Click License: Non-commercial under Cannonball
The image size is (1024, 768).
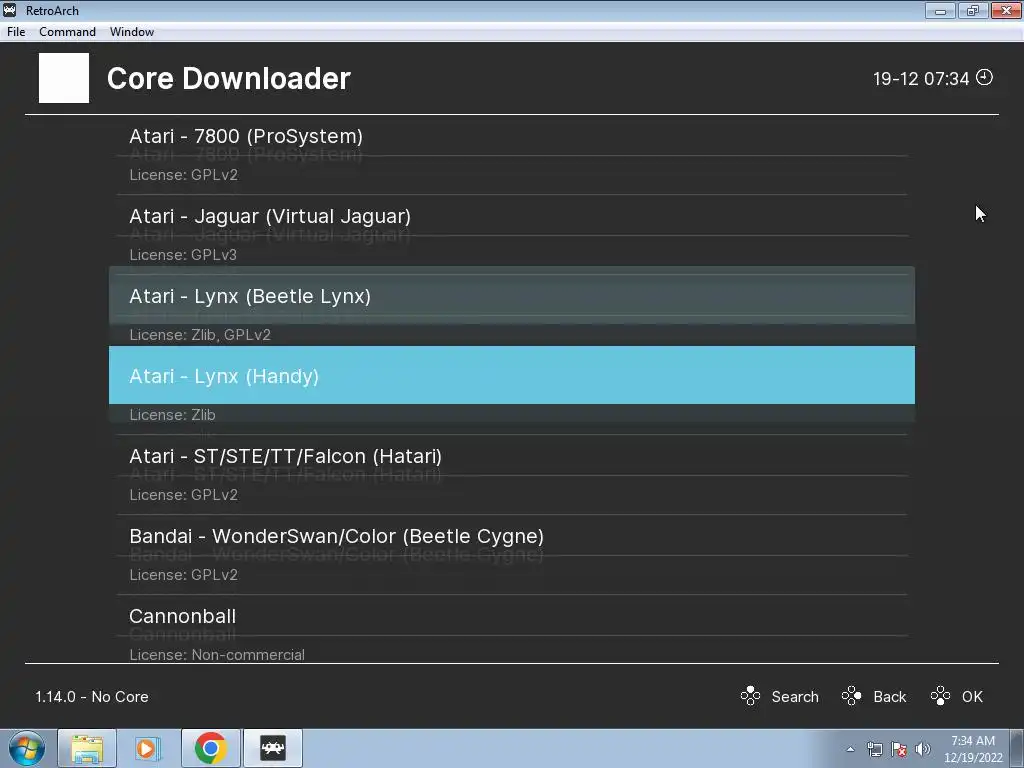tap(217, 654)
